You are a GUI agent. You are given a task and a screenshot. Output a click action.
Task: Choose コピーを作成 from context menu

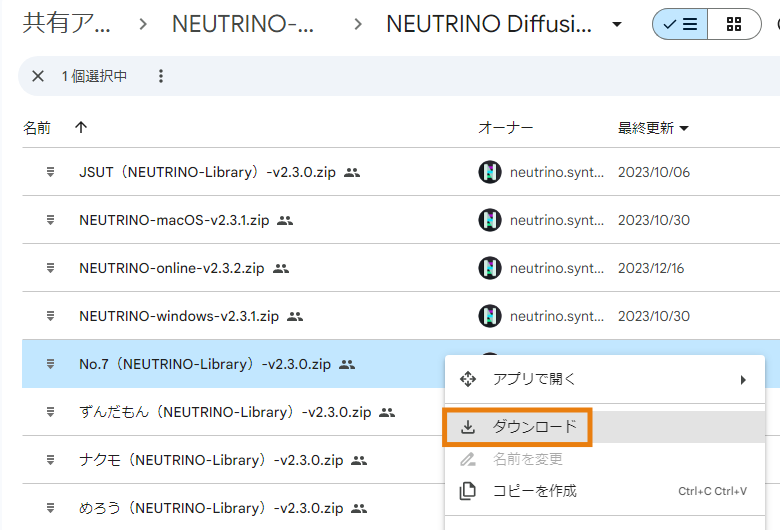point(604,491)
